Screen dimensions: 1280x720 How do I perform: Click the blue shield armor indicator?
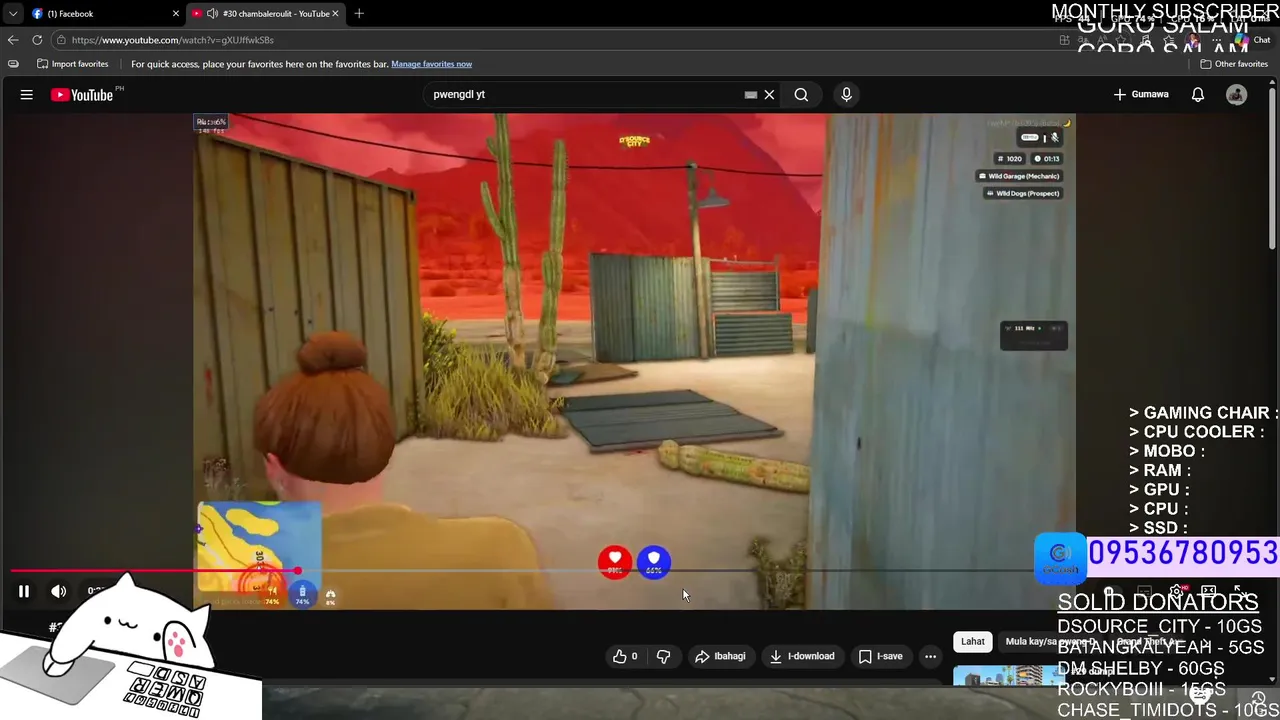[x=654, y=562]
